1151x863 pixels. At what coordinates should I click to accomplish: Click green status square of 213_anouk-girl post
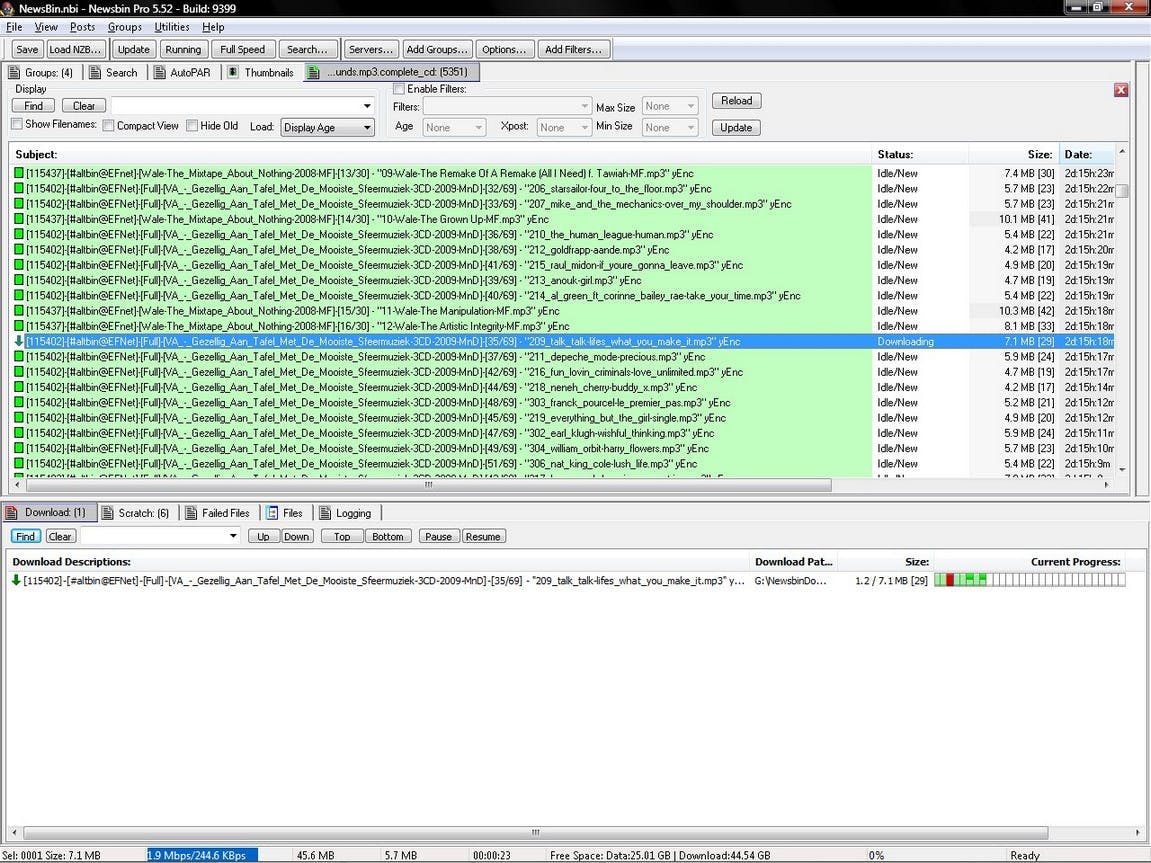(x=19, y=280)
